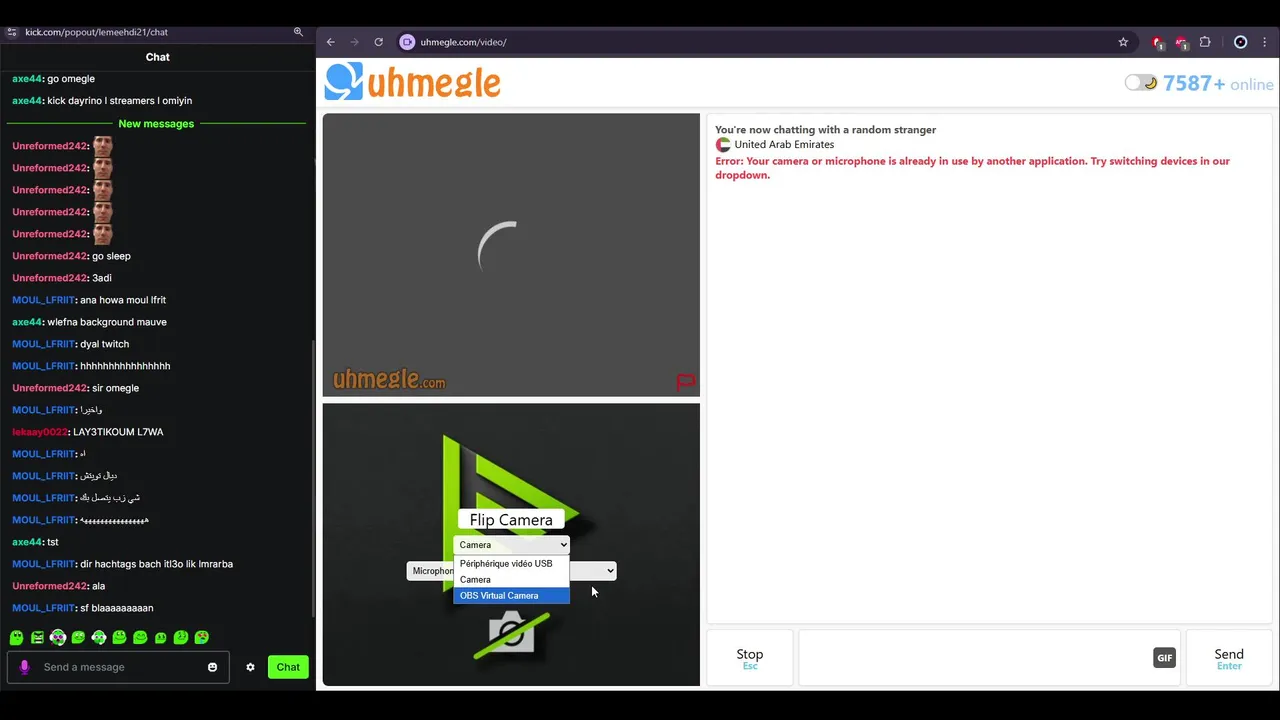
Task: Insert the first green blob emote
Action: 17,637
